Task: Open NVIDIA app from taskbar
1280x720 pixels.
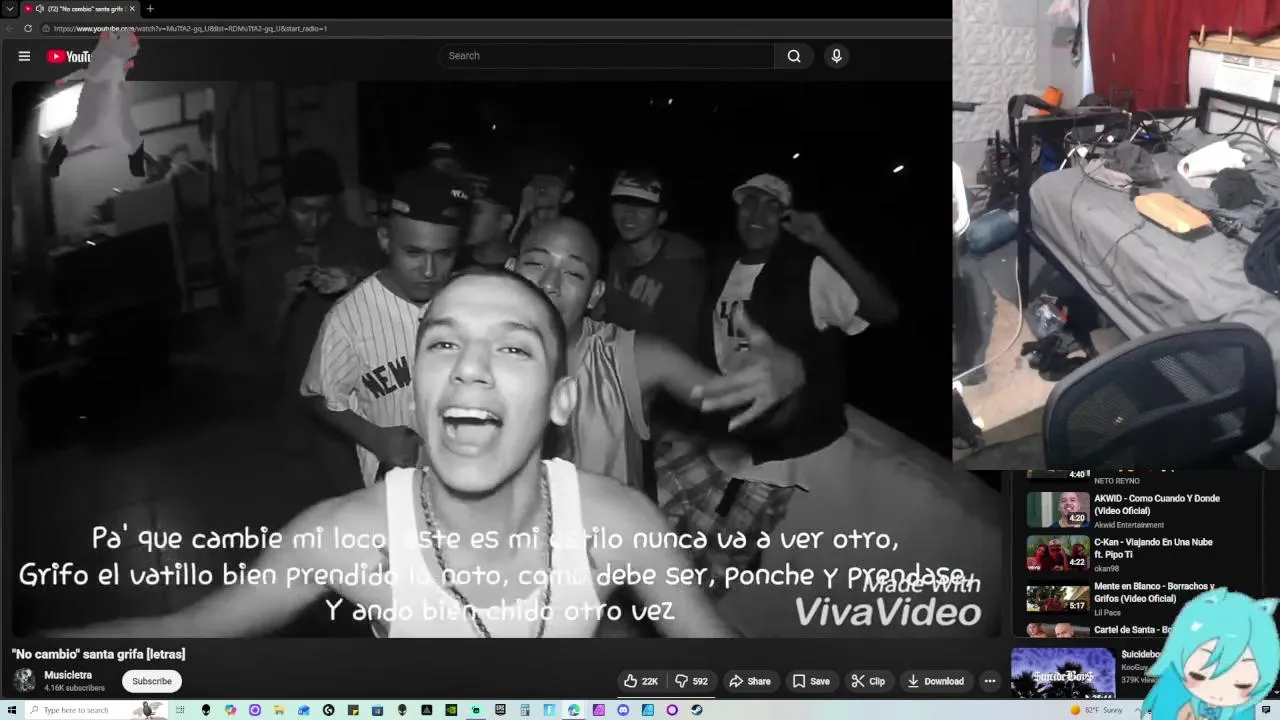Action: (x=450, y=710)
